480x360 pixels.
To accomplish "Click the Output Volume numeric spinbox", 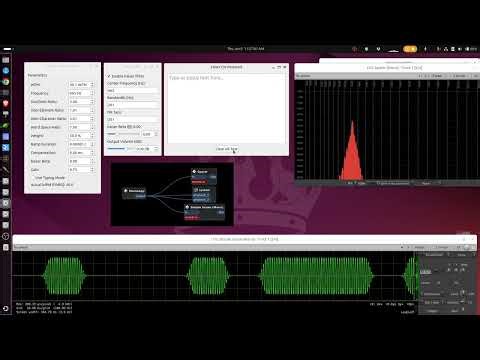I will click(147, 149).
